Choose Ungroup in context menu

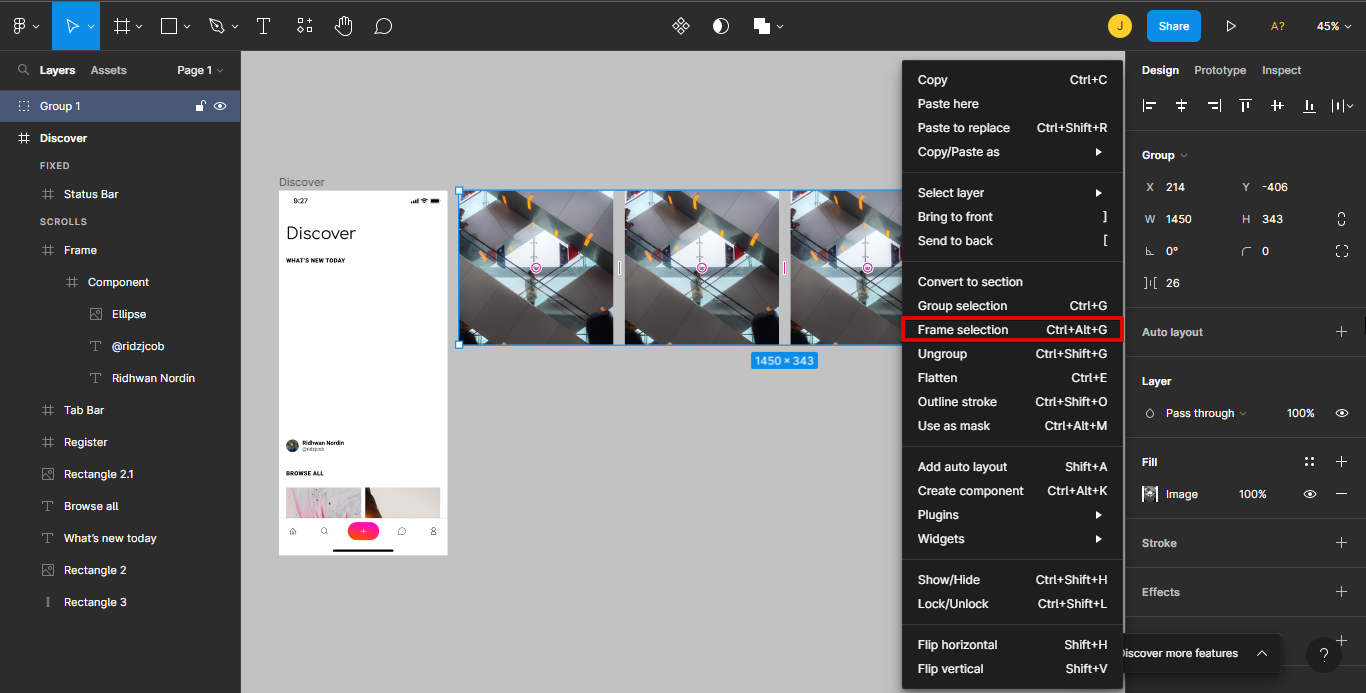1012,354
